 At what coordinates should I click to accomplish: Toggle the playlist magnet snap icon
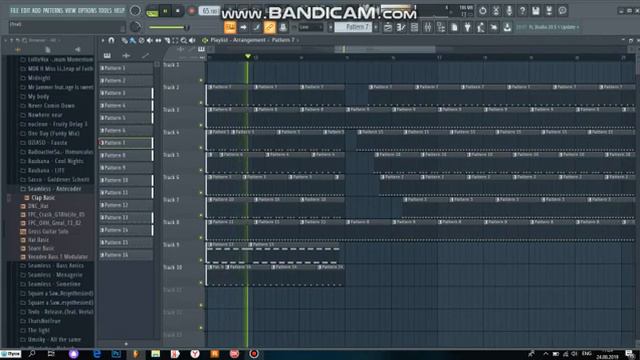111,40
